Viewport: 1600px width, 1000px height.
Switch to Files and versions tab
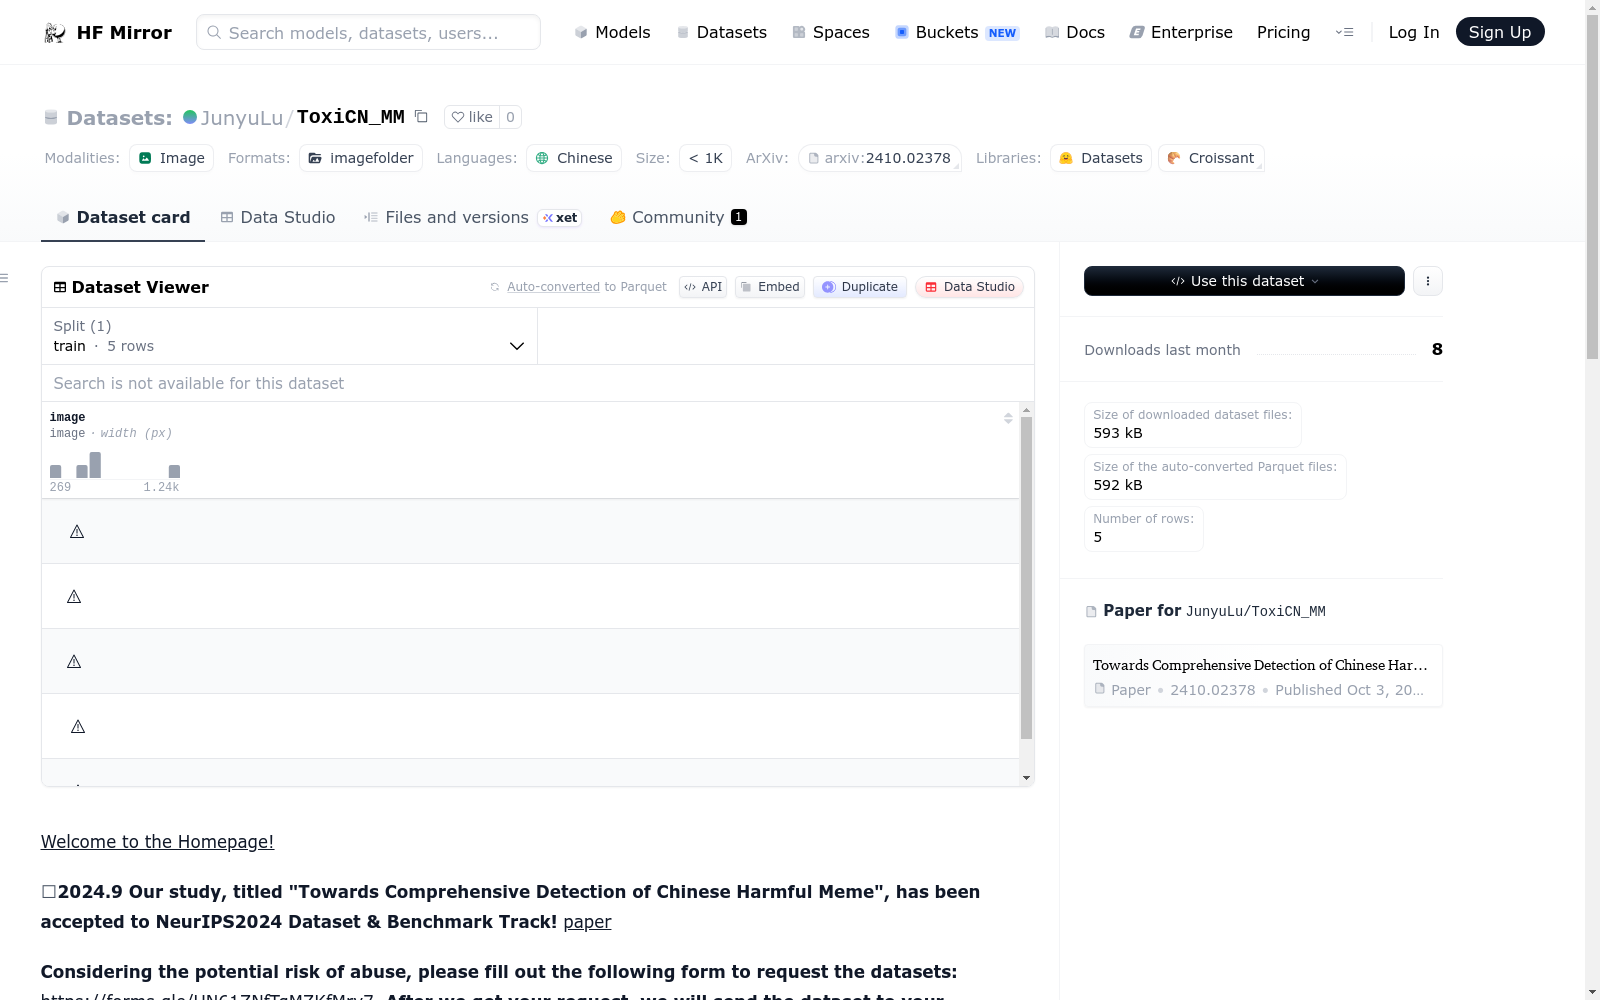pos(473,217)
